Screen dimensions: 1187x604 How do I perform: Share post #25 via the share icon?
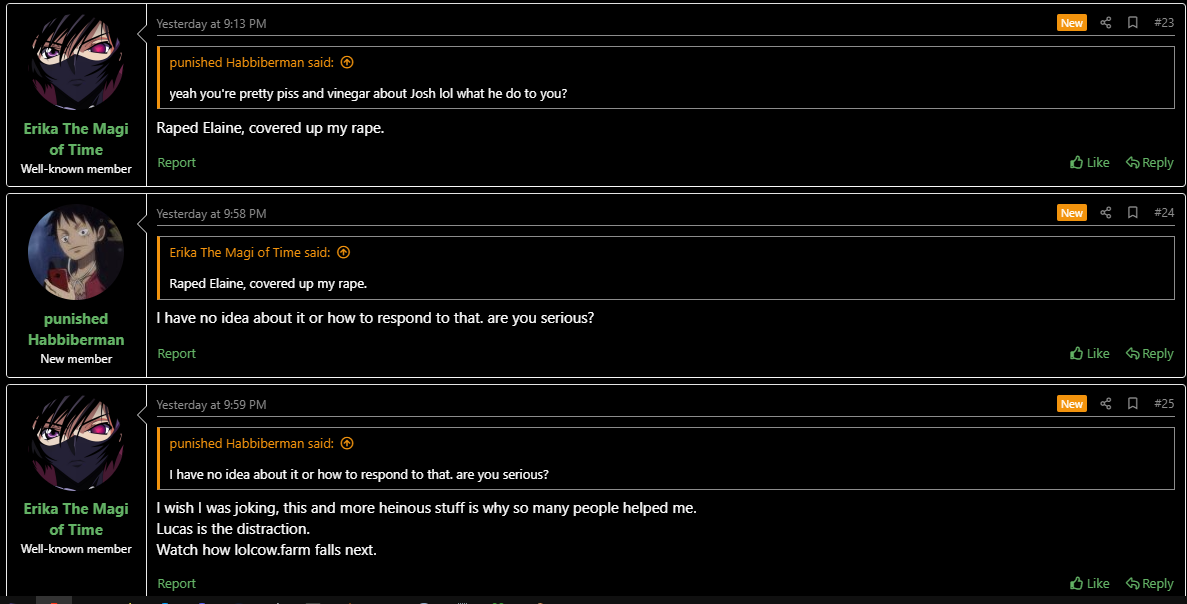coord(1105,403)
